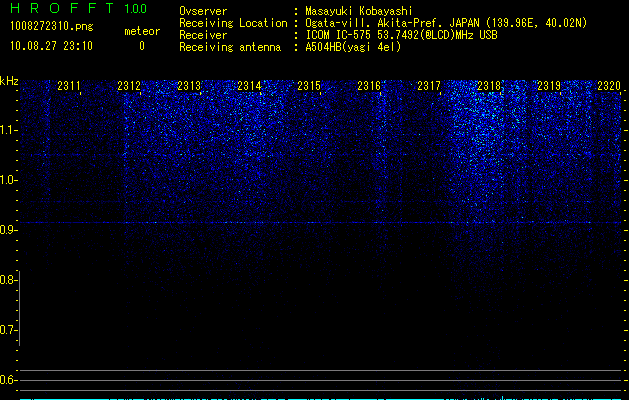This screenshot has height=400, width=629.
Task: Select the name Masayuki Kobayashi
Action: [x=358, y=11]
